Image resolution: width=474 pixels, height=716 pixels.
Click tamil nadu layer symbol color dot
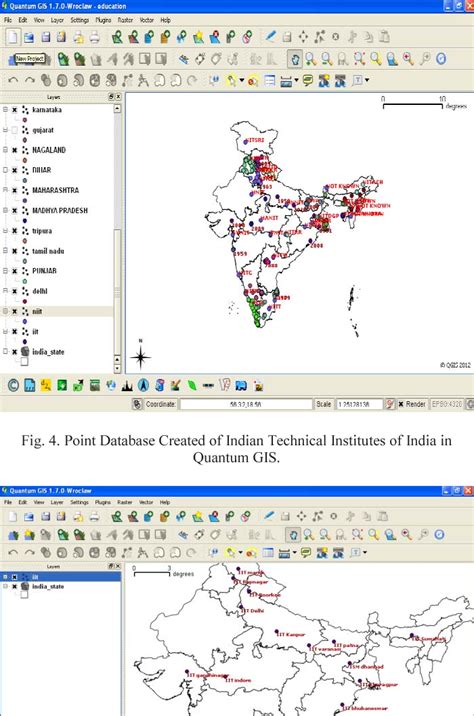click(x=25, y=261)
